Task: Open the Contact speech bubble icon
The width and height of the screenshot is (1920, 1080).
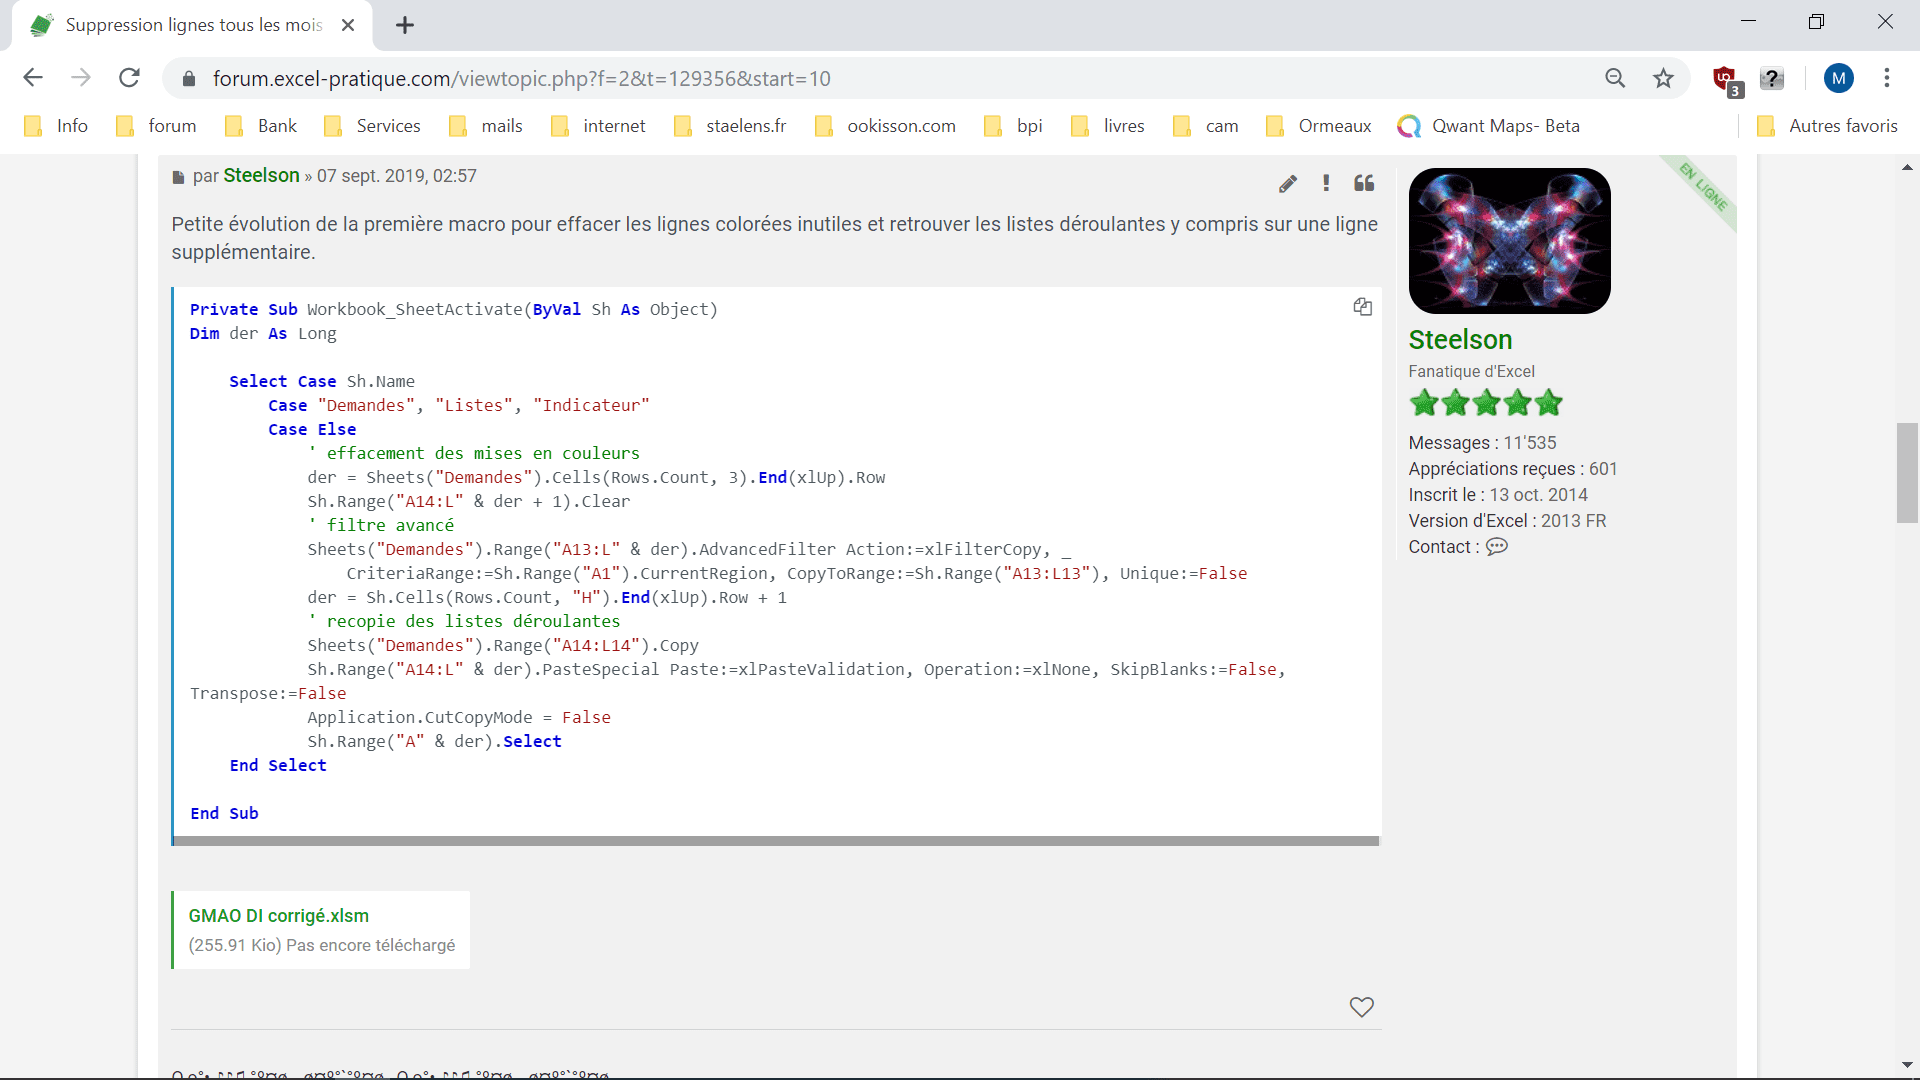Action: pos(1496,547)
